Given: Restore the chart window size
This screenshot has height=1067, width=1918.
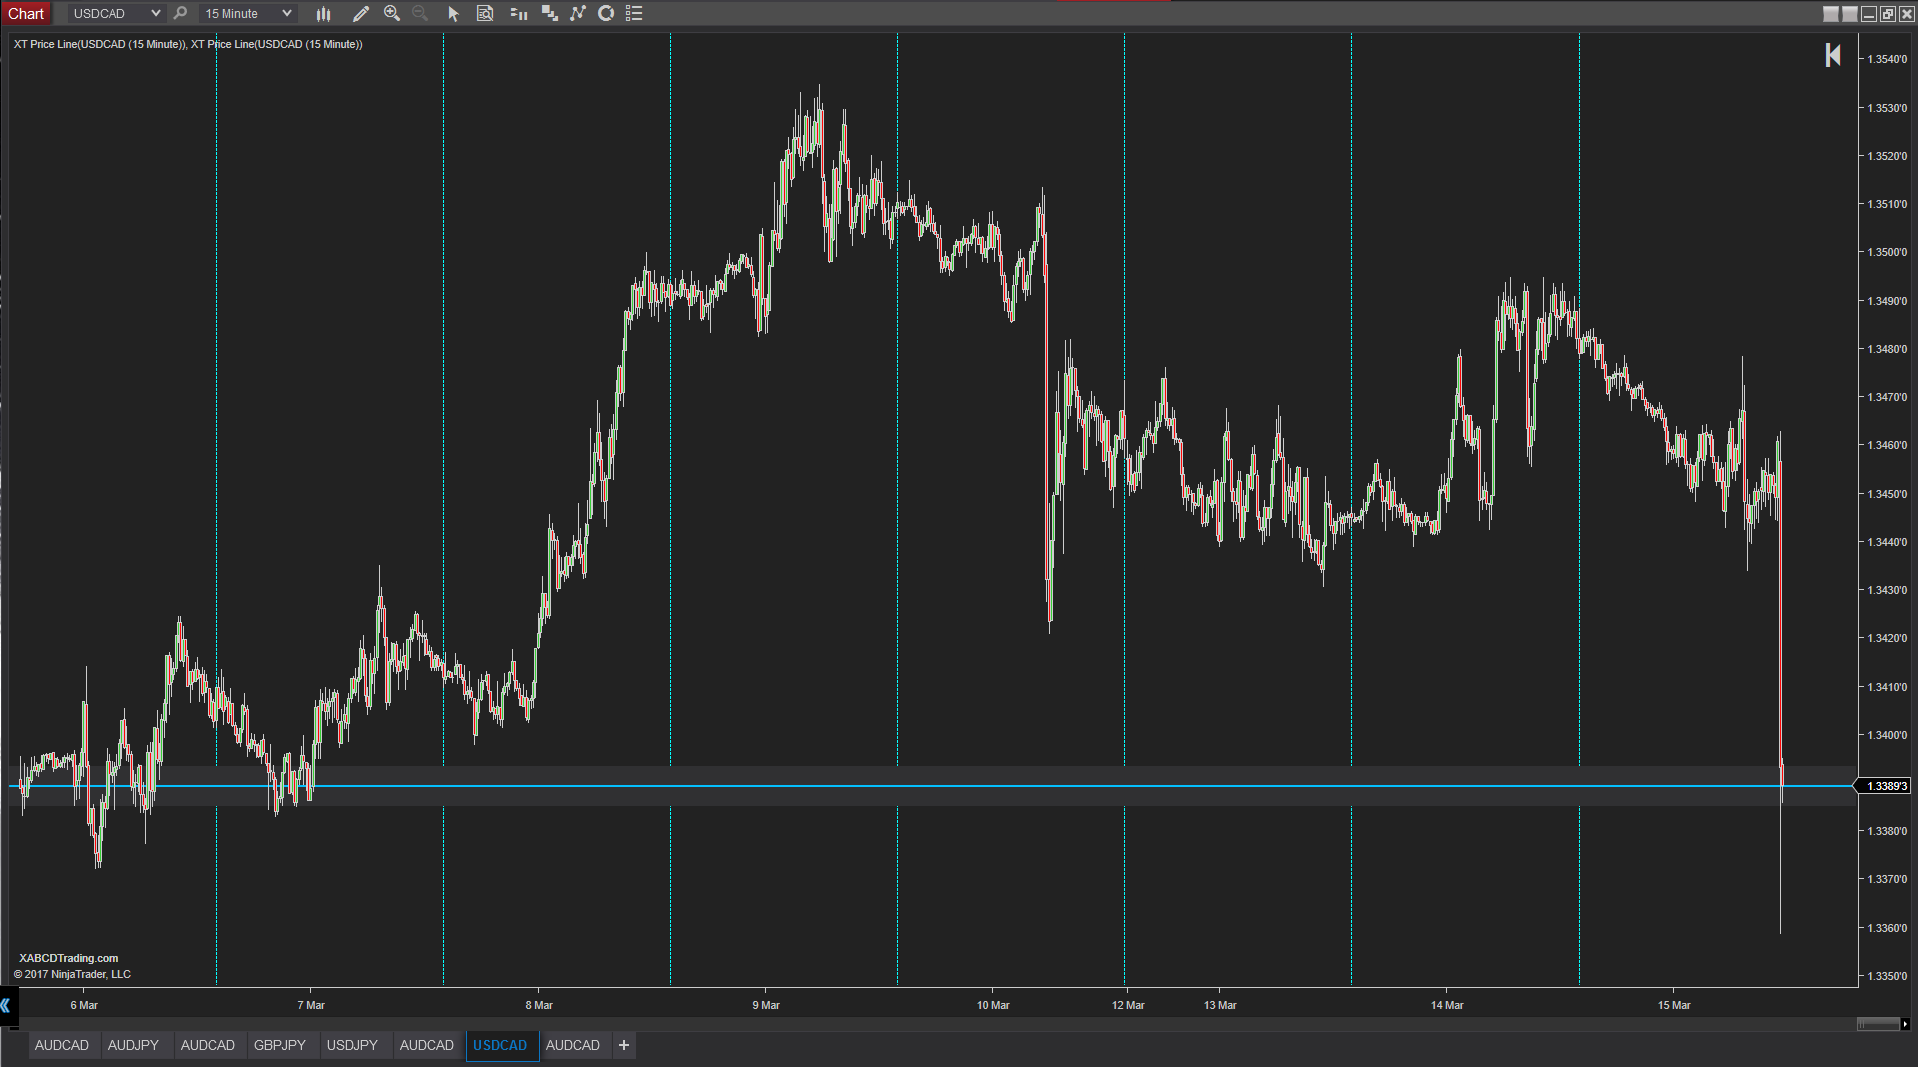Looking at the screenshot, I should (1888, 13).
